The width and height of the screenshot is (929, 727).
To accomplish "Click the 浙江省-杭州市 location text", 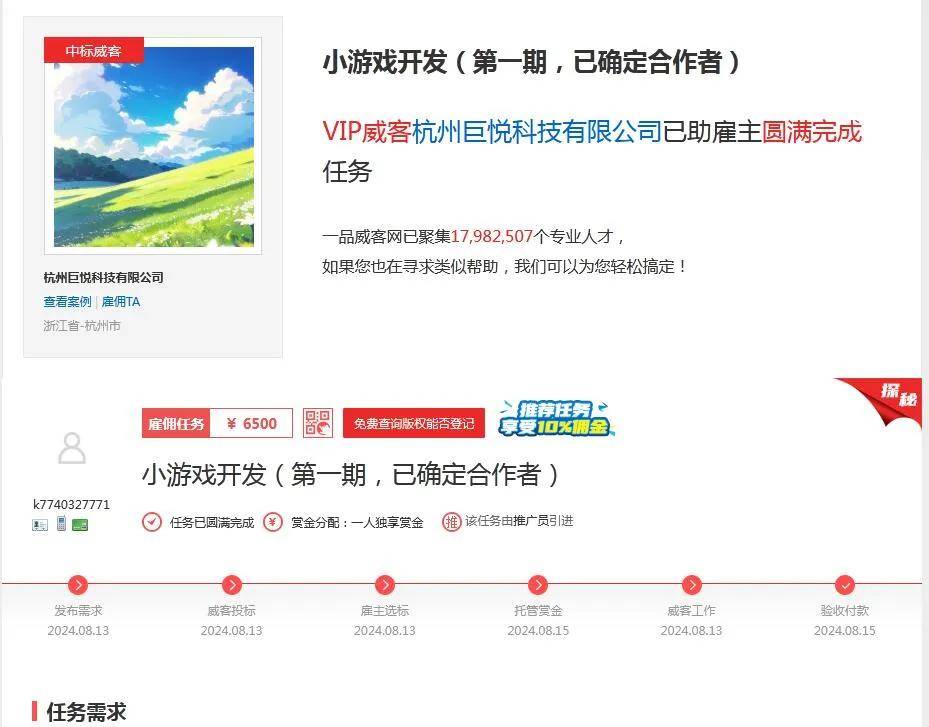I will pos(82,326).
